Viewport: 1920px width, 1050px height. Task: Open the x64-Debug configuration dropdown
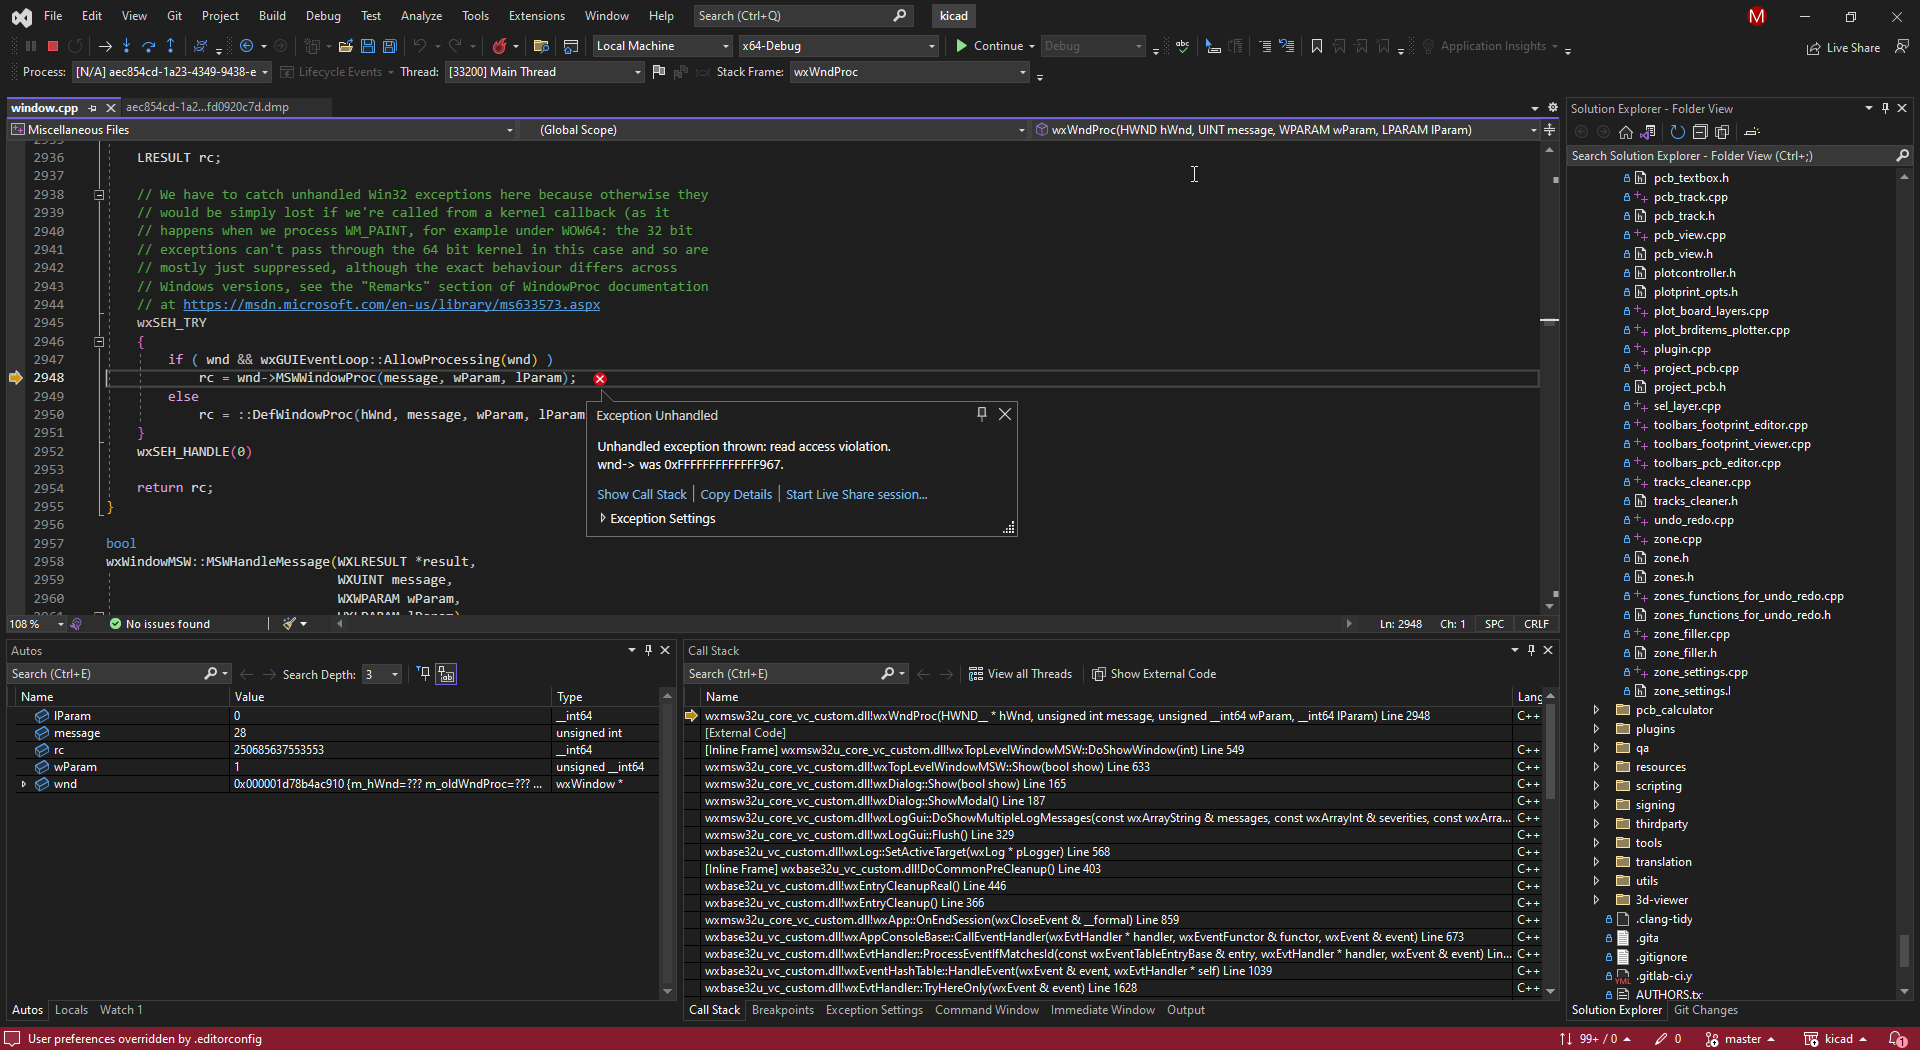[x=930, y=46]
